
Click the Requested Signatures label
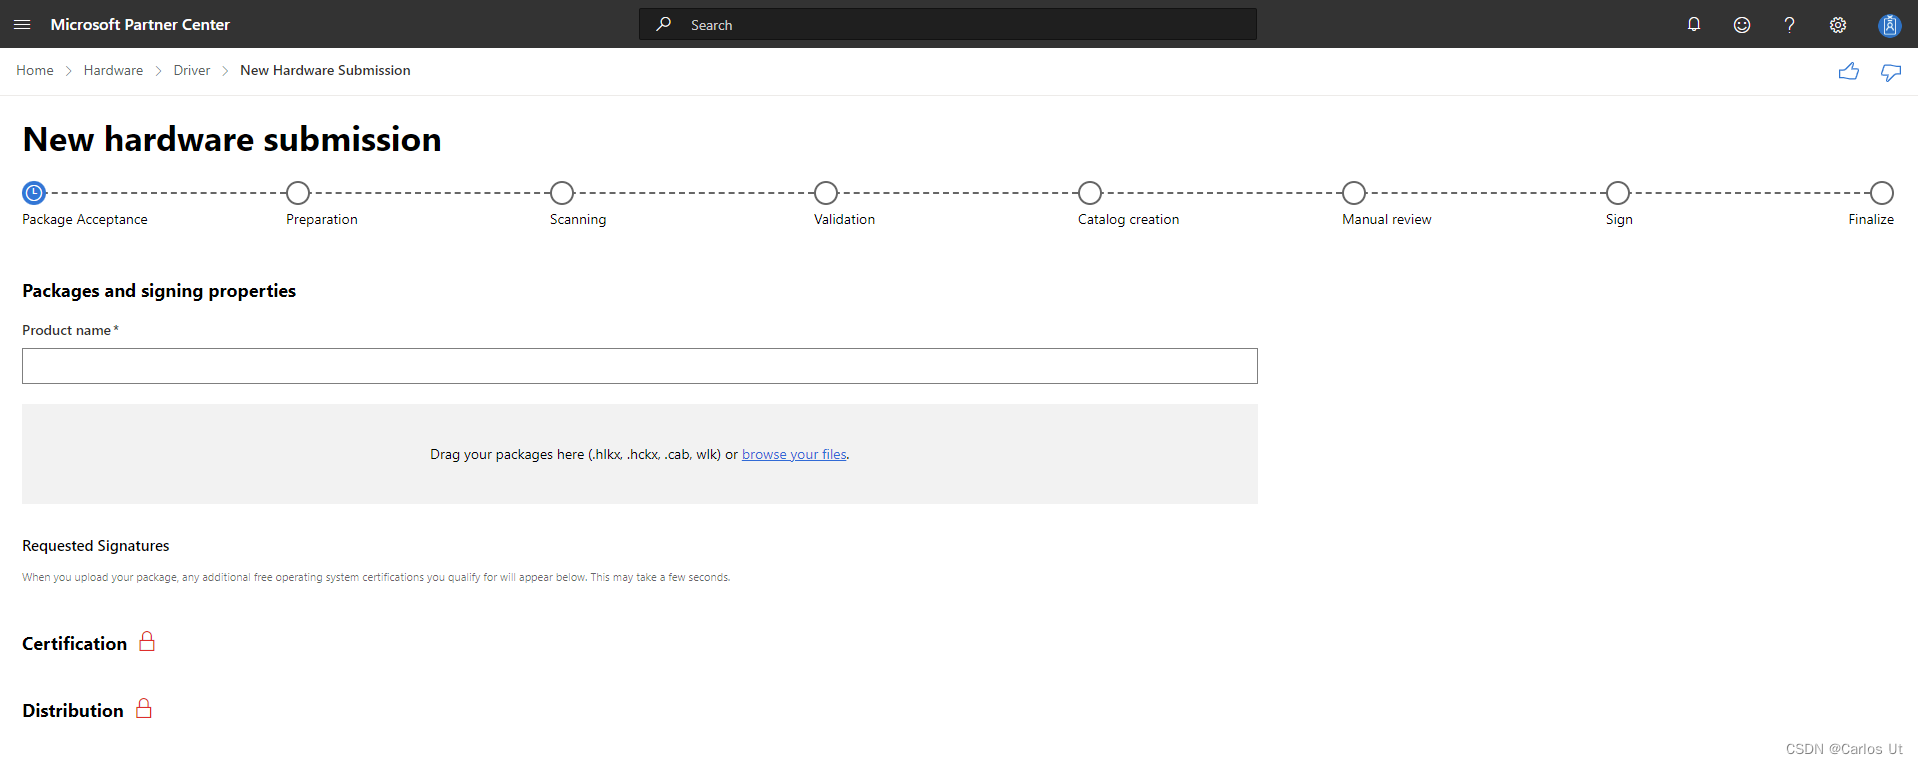(96, 545)
